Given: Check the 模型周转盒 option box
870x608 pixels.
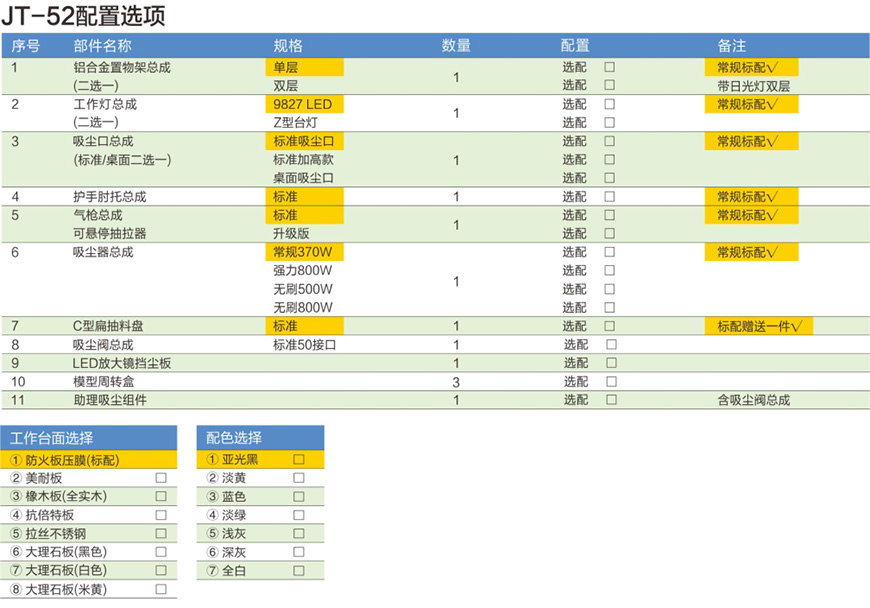Looking at the screenshot, I should coord(611,382).
